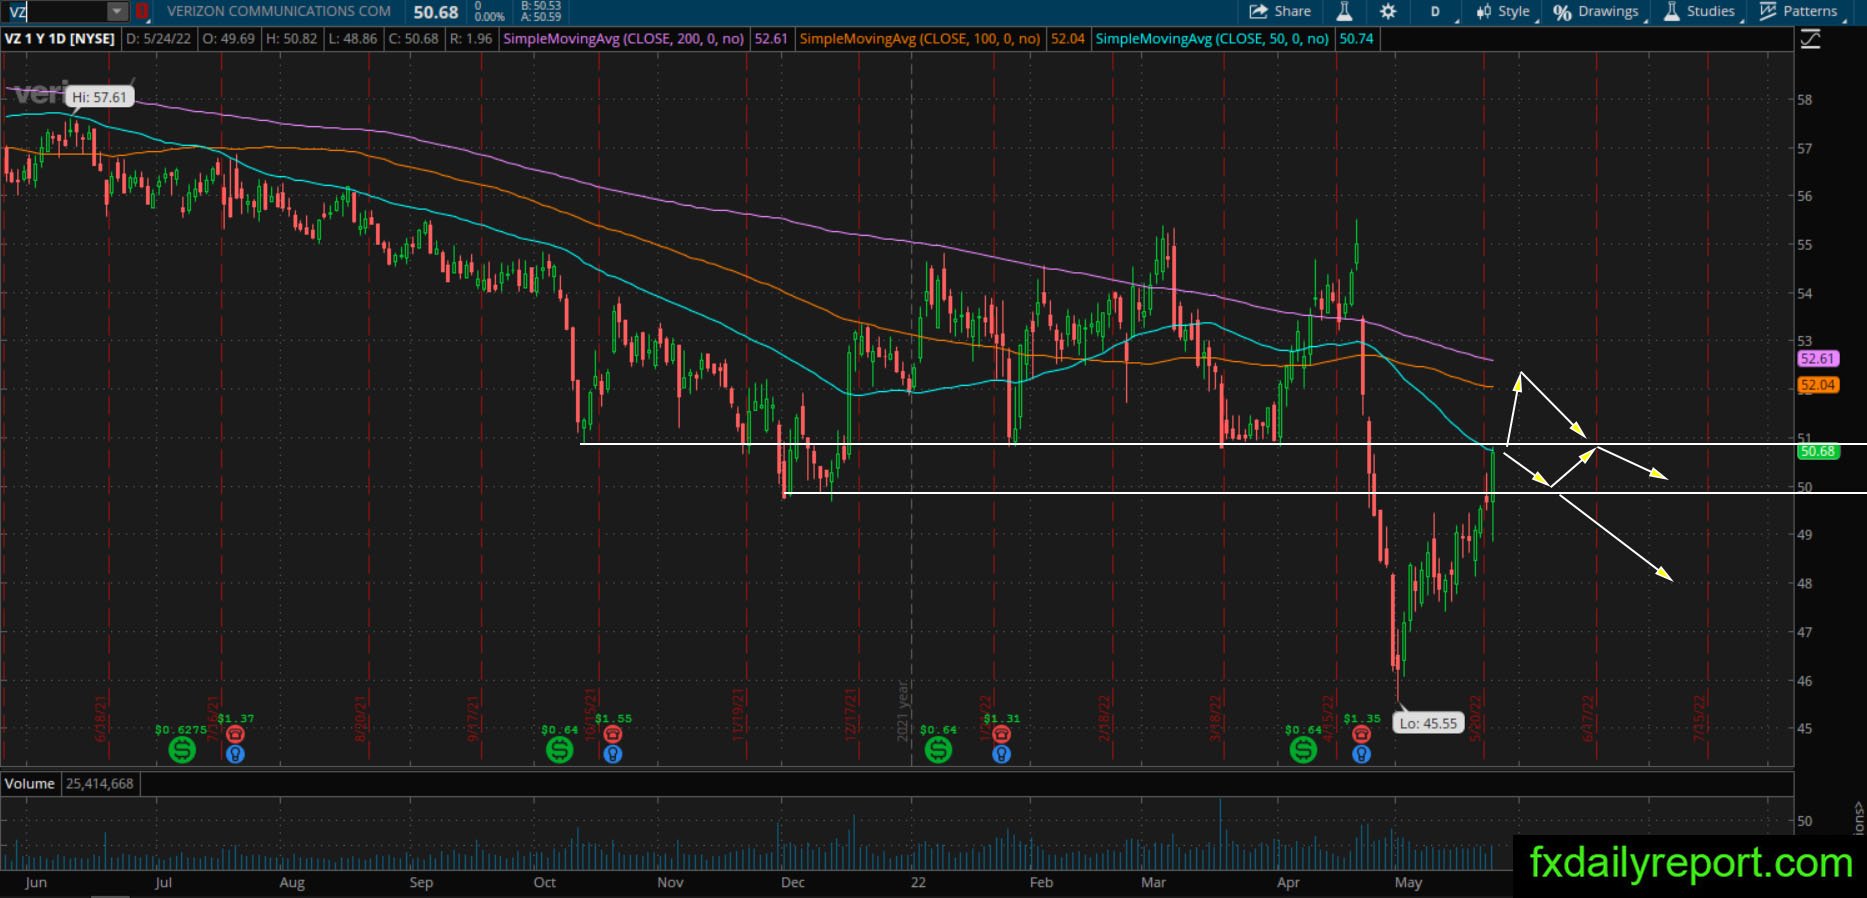Click the May label on the time axis
This screenshot has width=1867, height=898.
pyautogui.click(x=1408, y=883)
